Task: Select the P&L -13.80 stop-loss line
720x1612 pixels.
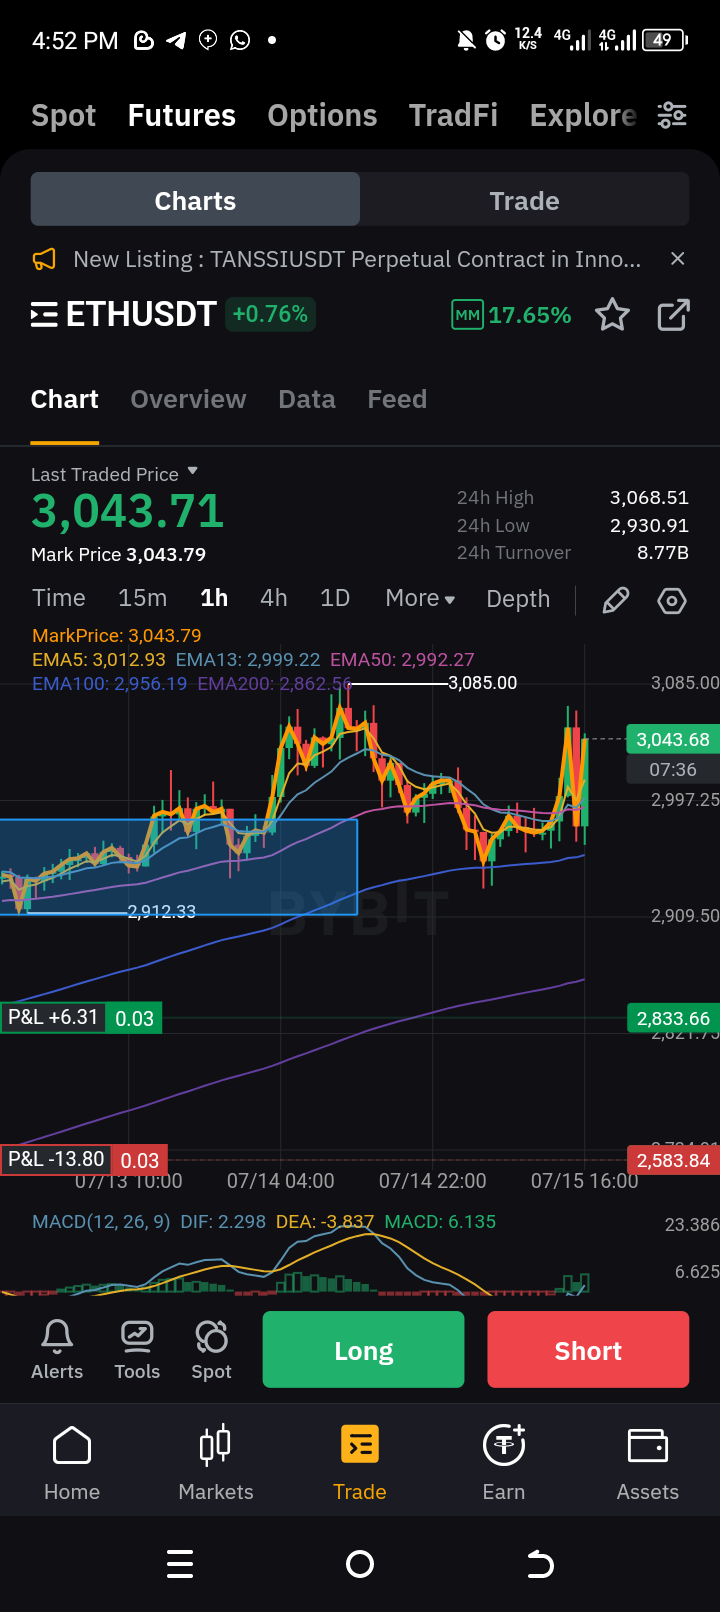Action: (84, 1160)
